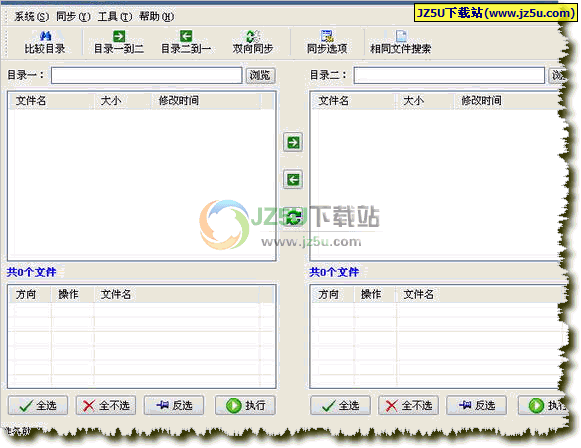The width and height of the screenshot is (581, 448).
Task: Open the 同步(Y) menu
Action: [73, 17]
